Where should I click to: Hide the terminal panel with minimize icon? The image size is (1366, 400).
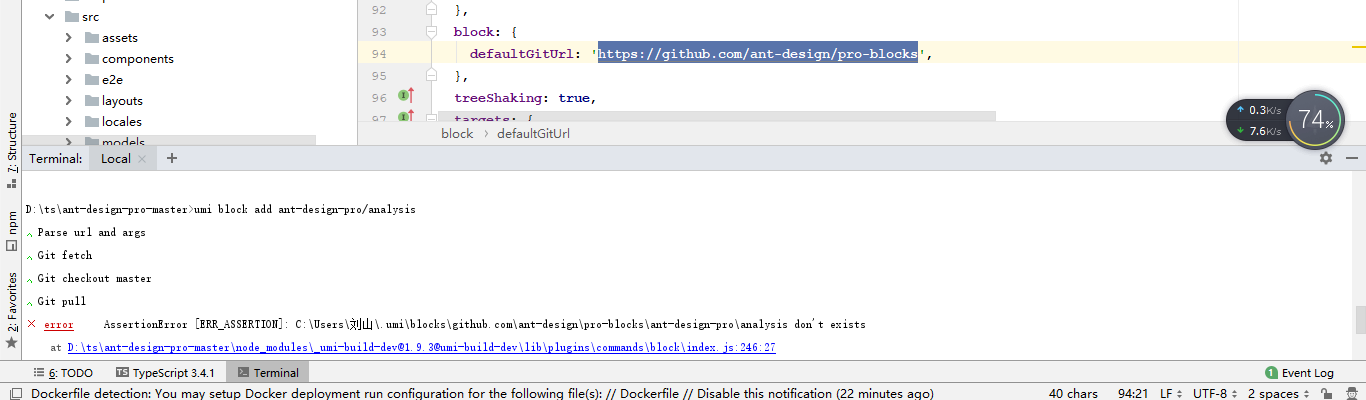tap(1351, 158)
